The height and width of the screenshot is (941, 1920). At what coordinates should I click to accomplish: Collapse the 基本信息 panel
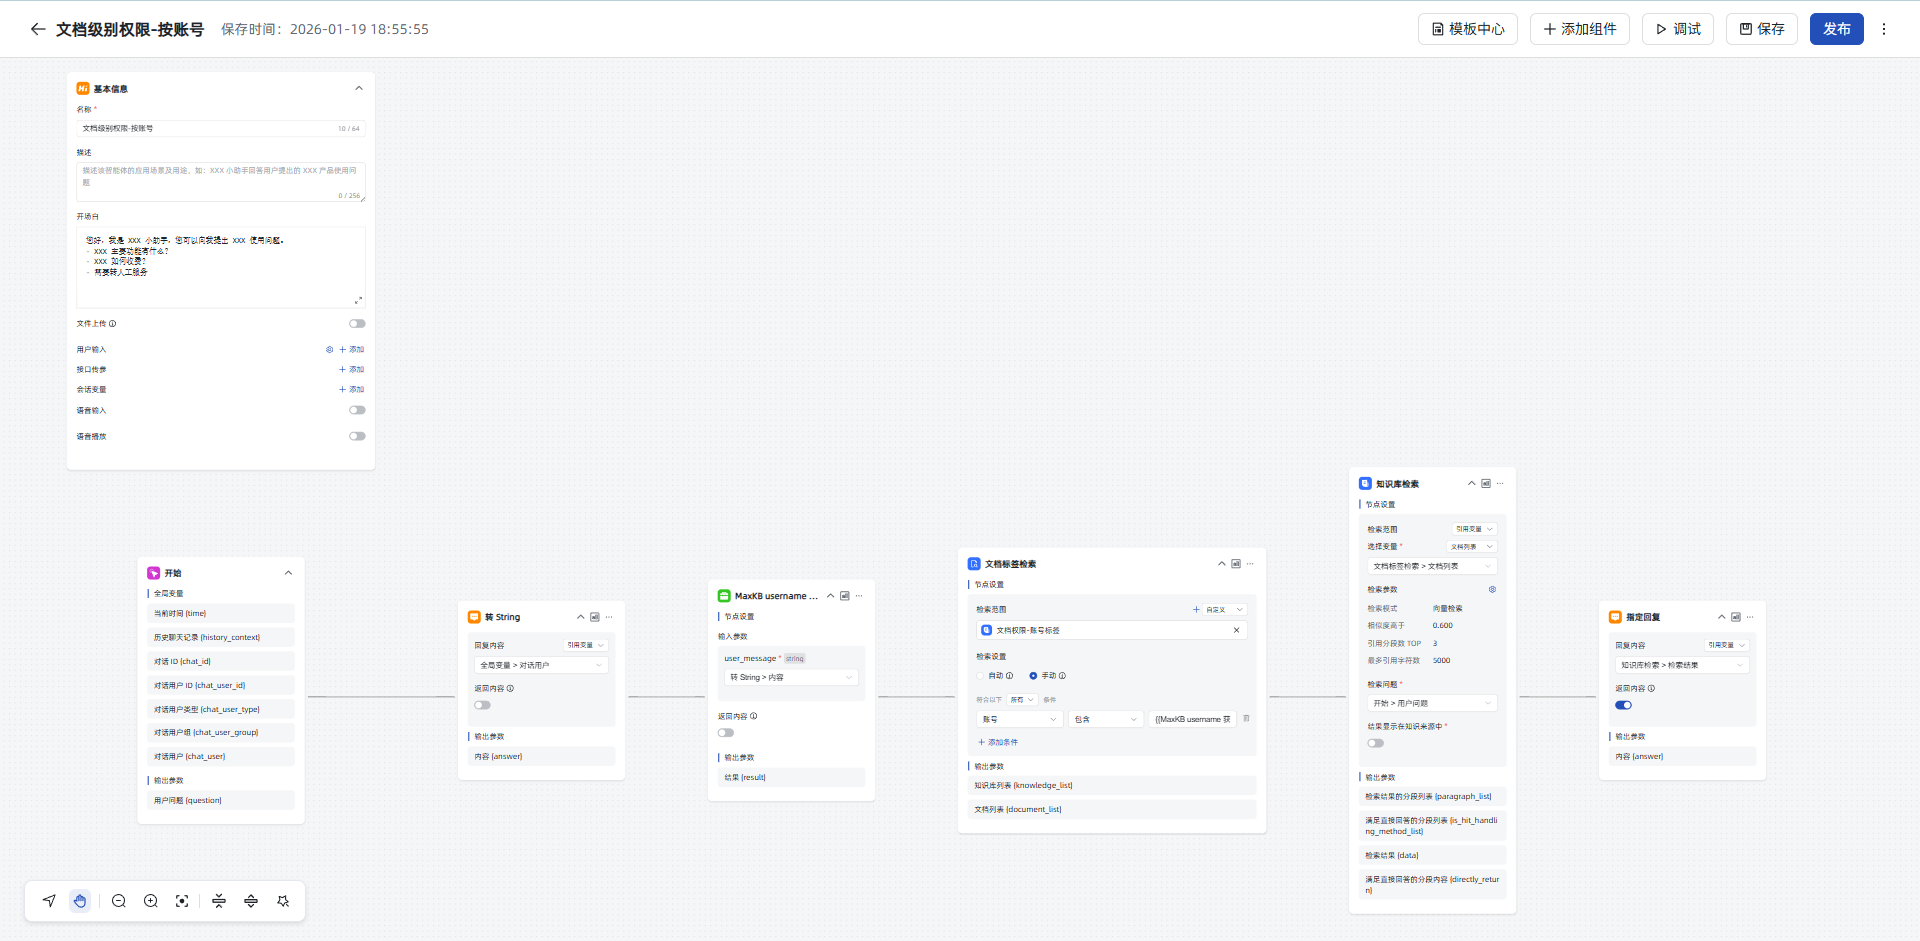click(x=359, y=88)
